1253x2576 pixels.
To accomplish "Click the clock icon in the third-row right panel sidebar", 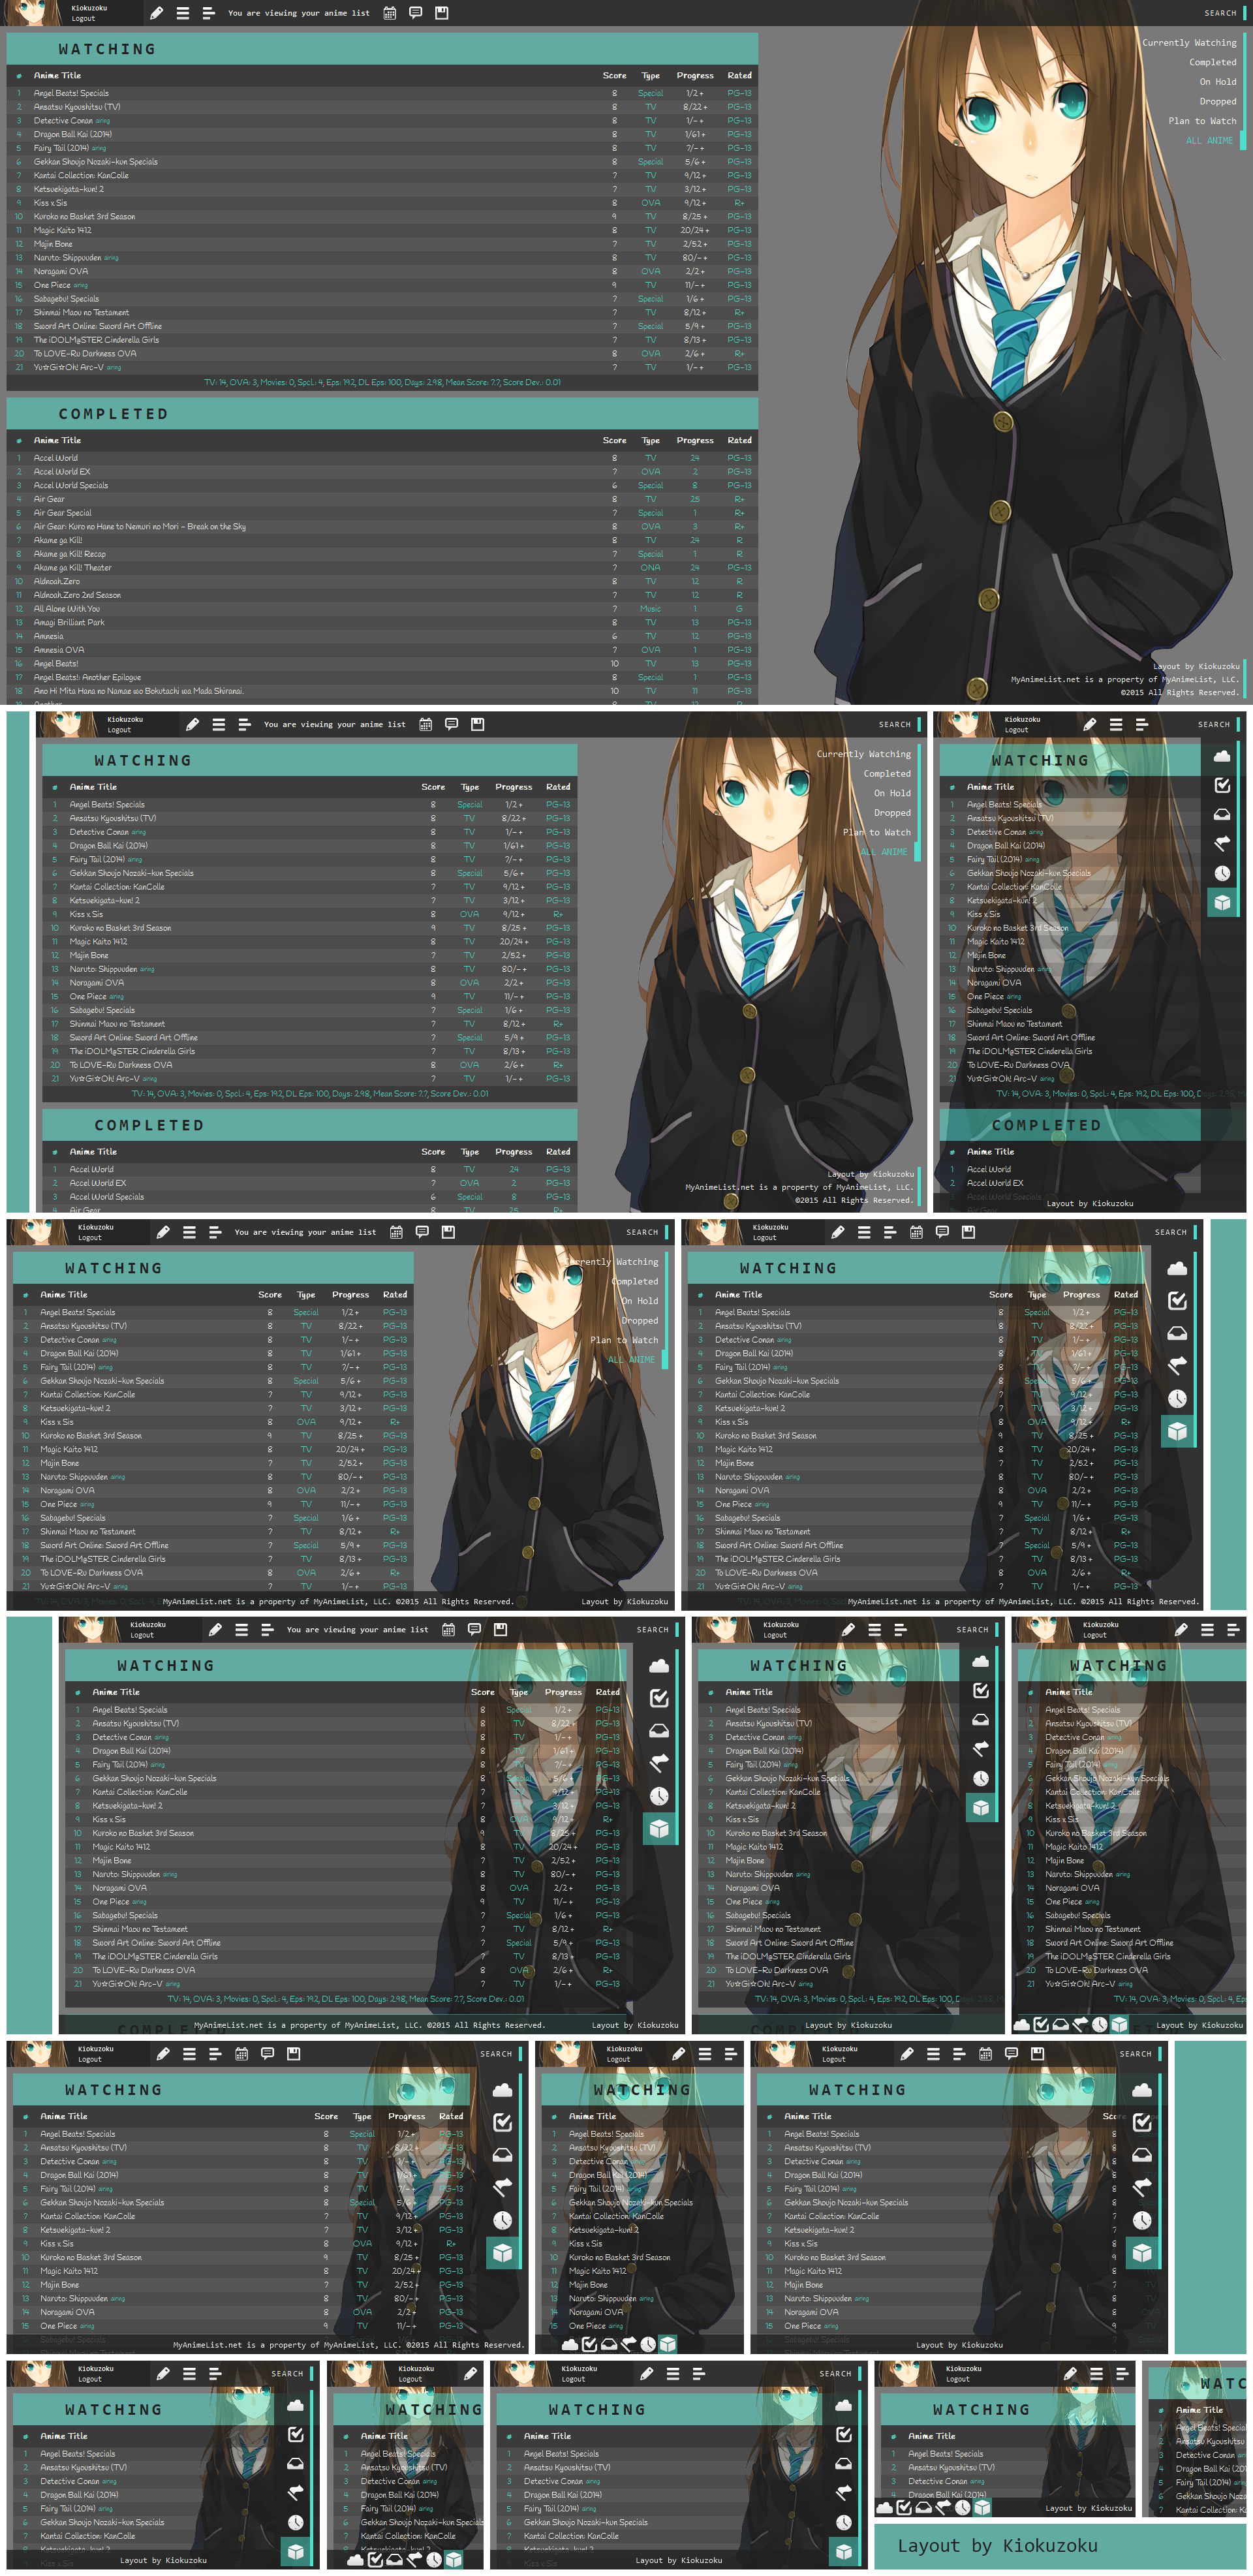I will pos(1177,1398).
